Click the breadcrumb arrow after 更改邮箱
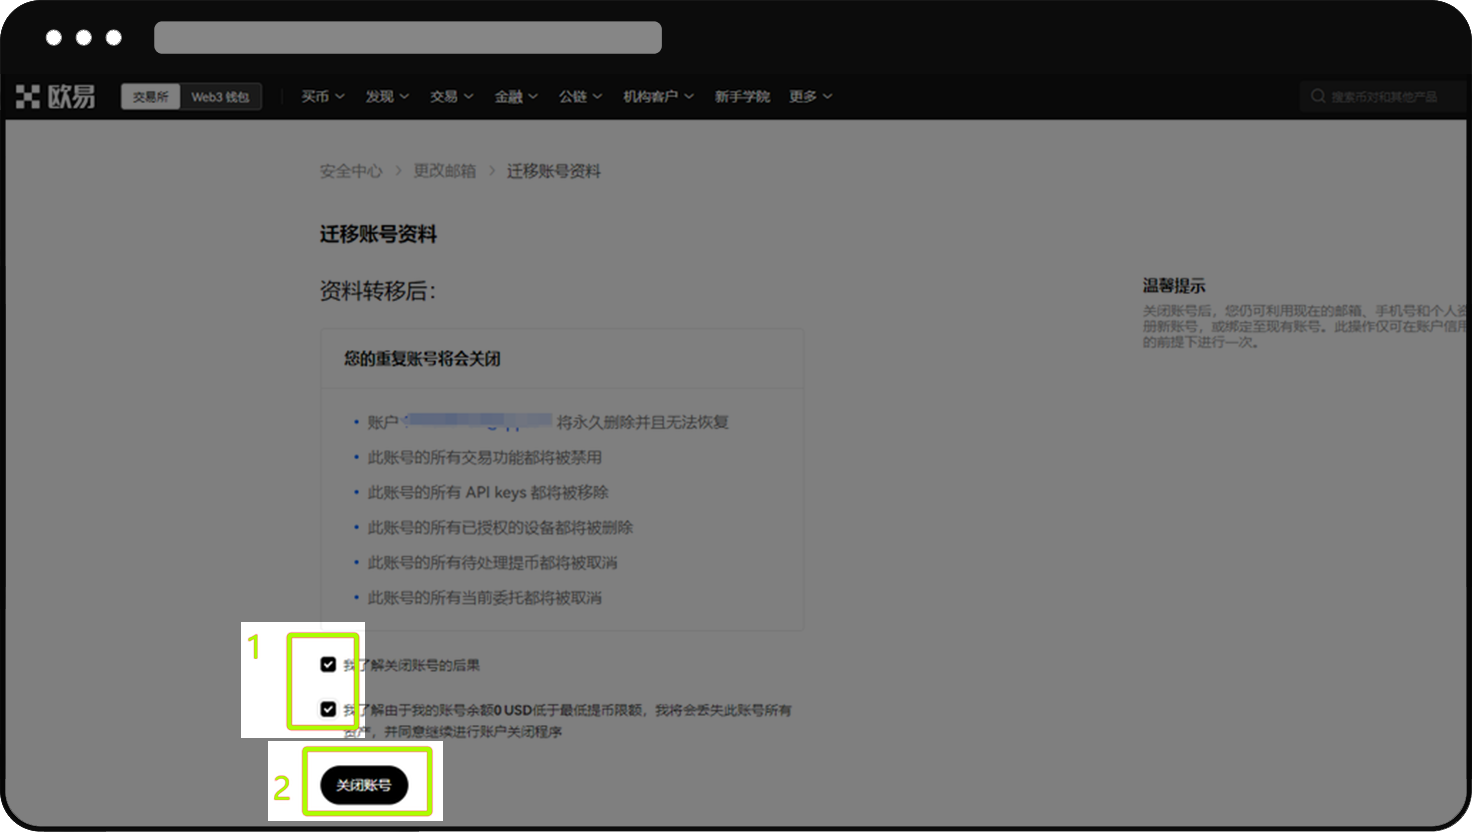1472x832 pixels. 492,171
